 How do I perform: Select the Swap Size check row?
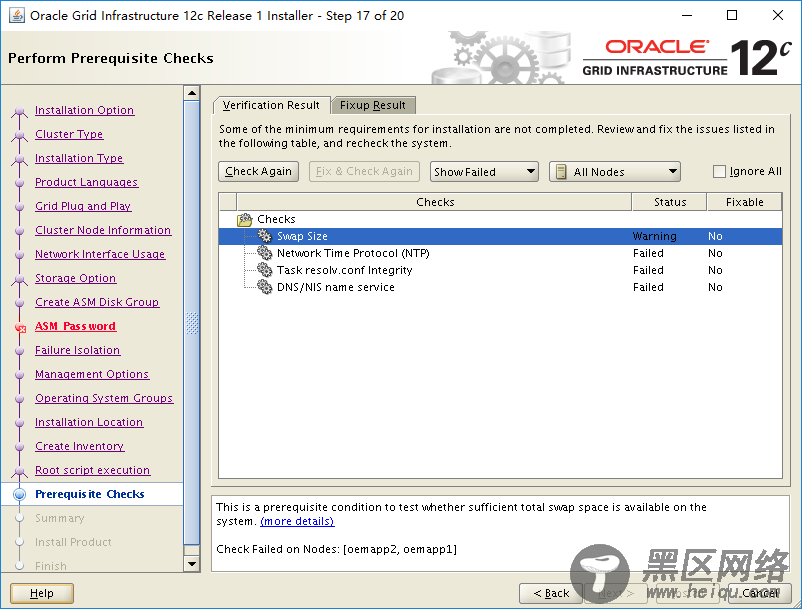[x=500, y=236]
